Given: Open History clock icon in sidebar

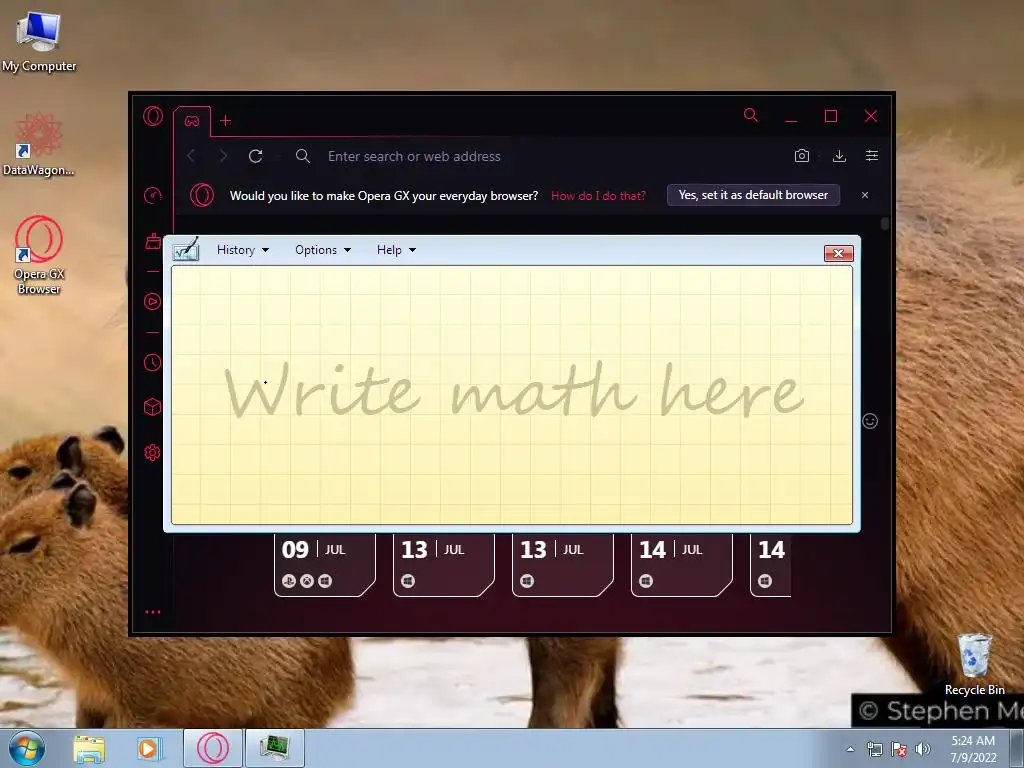Looking at the screenshot, I should tap(152, 362).
